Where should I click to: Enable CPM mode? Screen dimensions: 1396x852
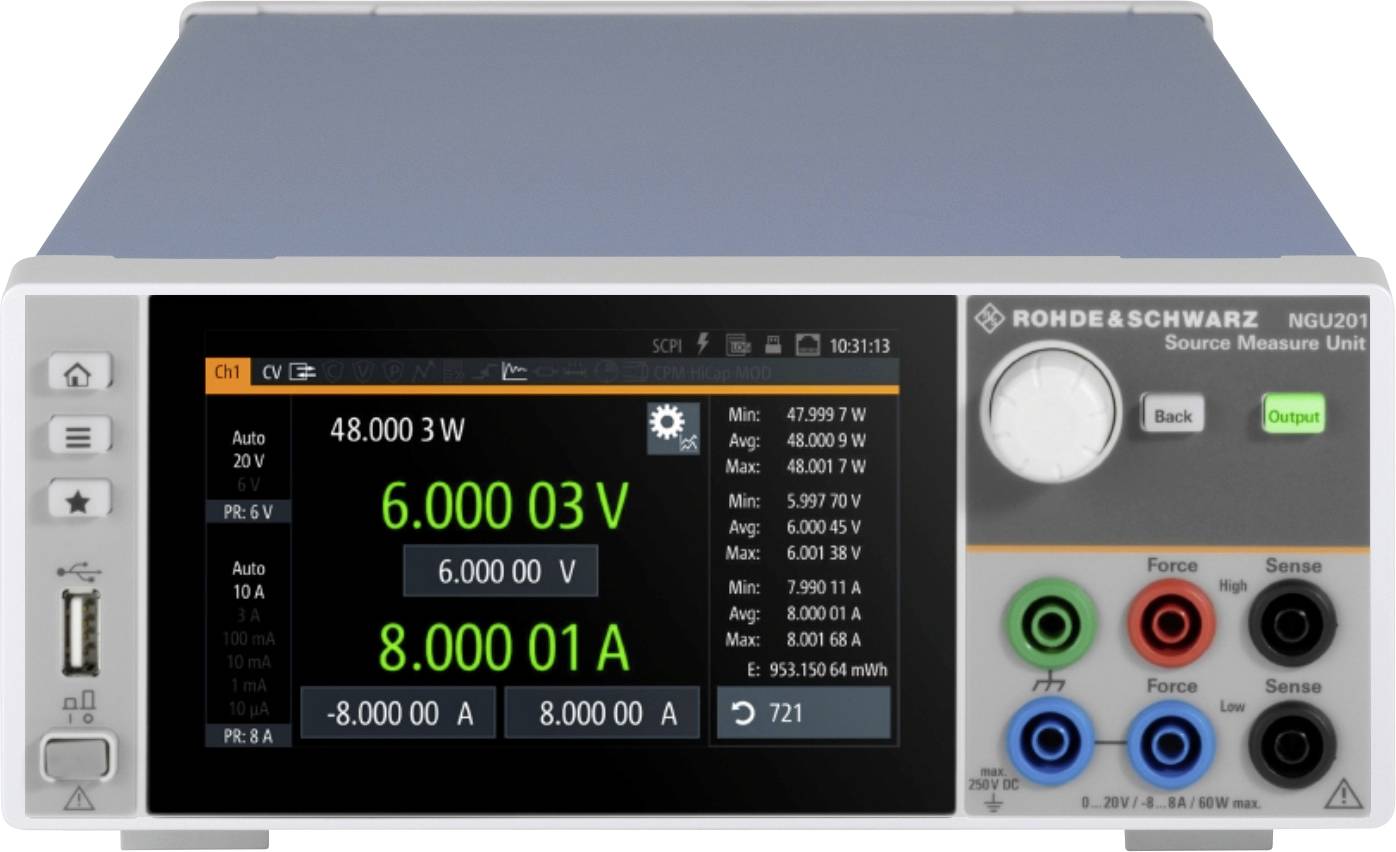point(672,372)
